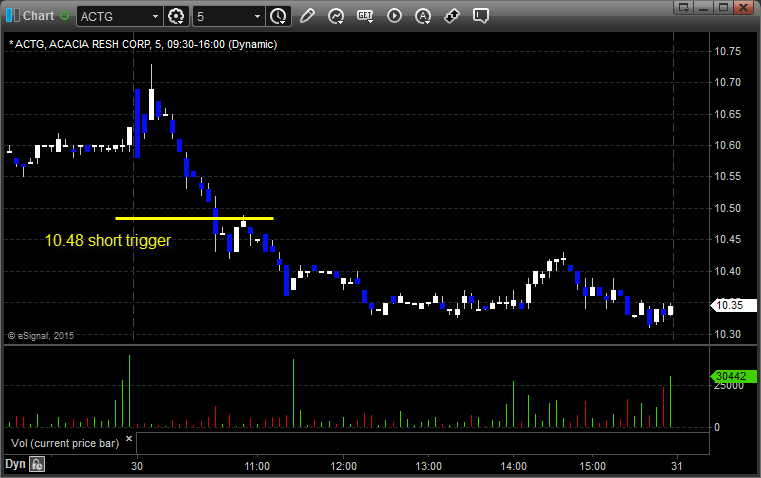The image size is (761, 478).
Task: Open the ACTG symbol dropdown
Action: point(119,16)
